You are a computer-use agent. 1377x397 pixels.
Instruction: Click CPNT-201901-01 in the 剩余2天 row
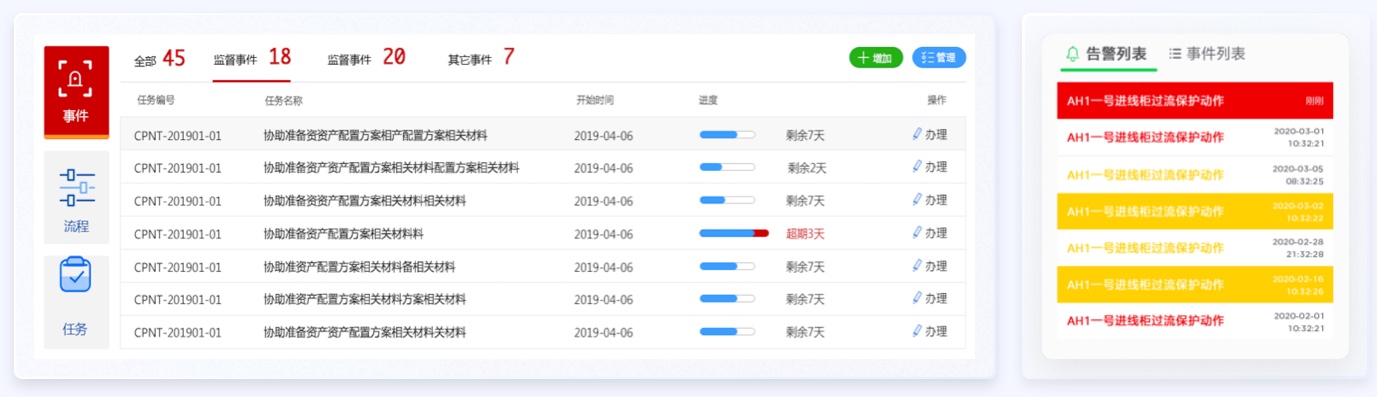point(178,168)
